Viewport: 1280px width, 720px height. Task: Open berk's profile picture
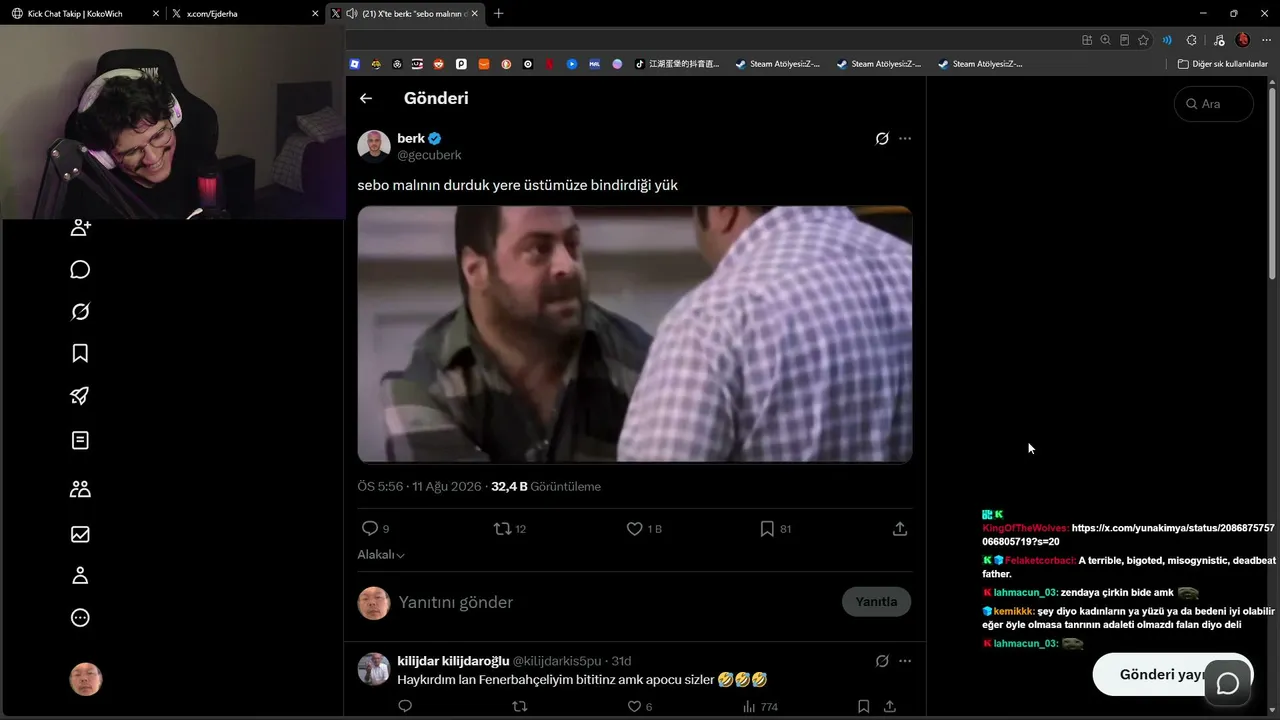[374, 146]
